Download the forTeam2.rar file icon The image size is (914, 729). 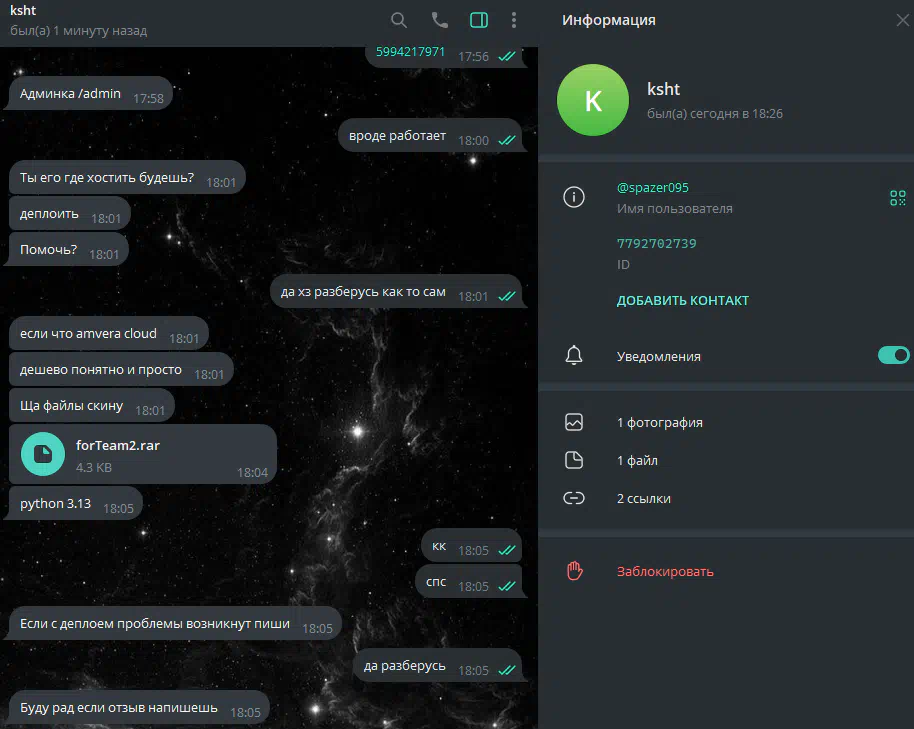click(43, 454)
